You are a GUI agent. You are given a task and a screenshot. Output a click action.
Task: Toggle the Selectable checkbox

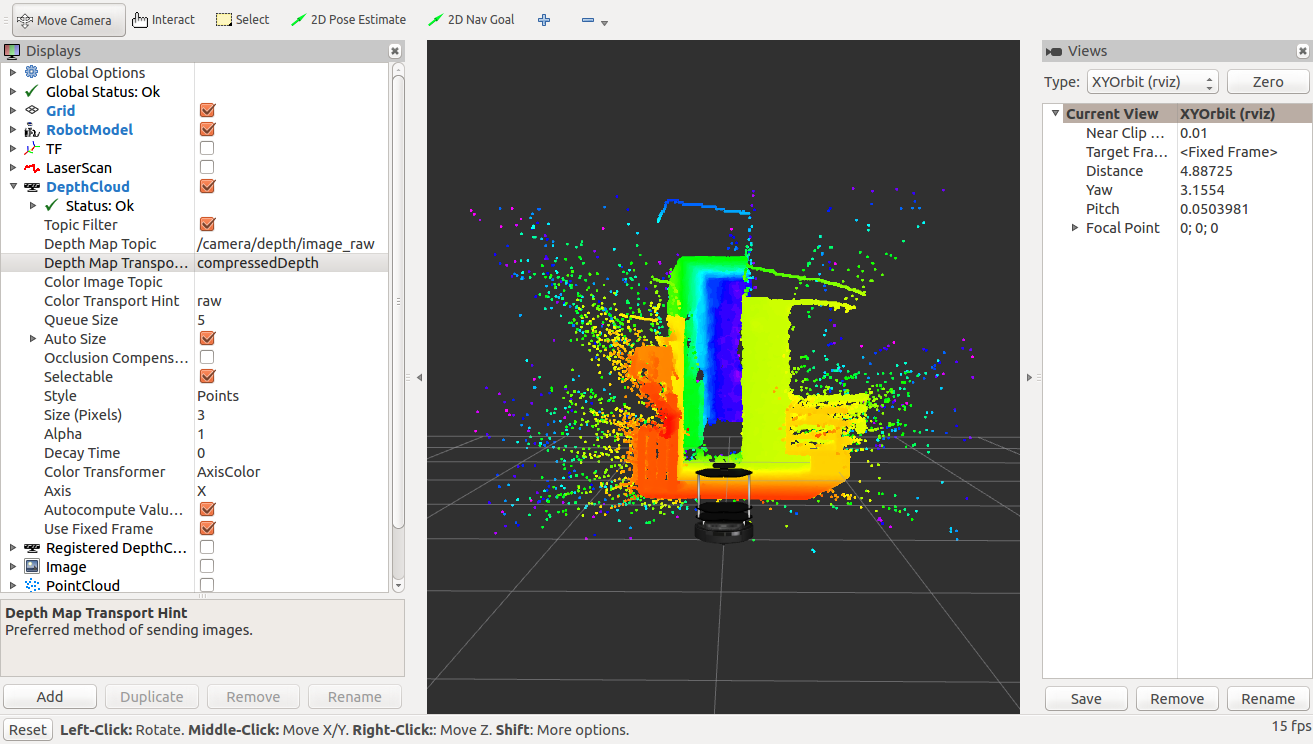[207, 376]
